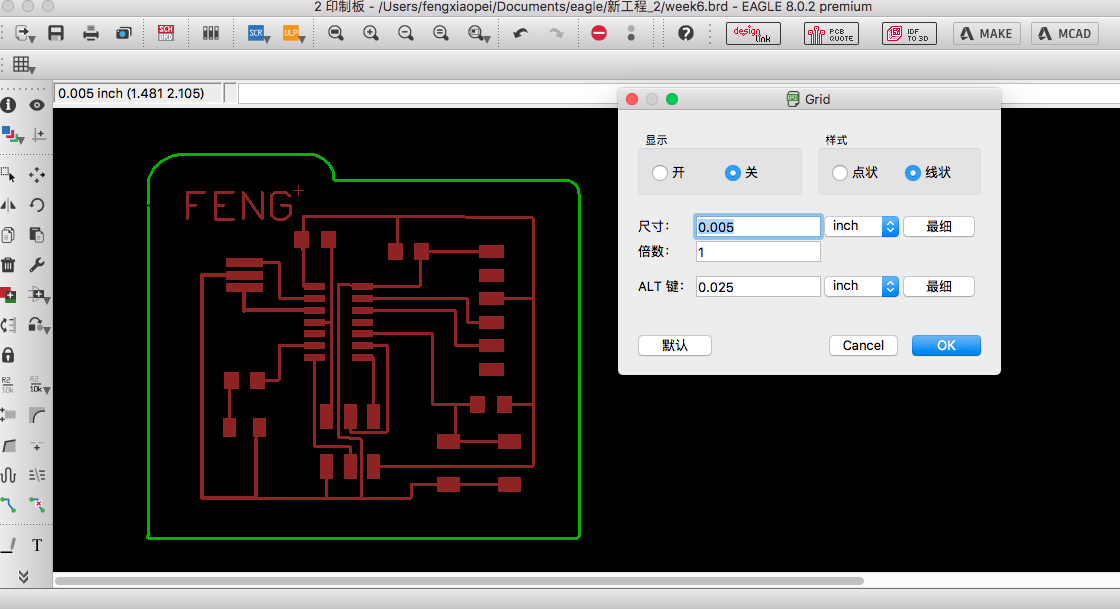Select the Mark origin tool

pos(39,135)
